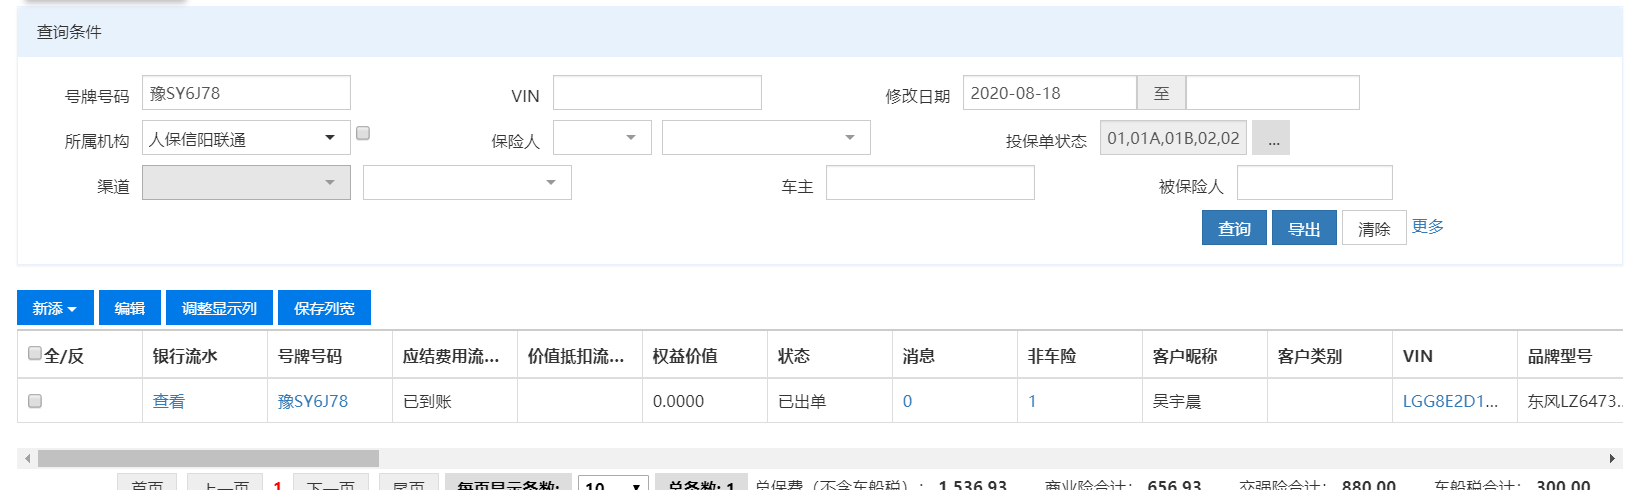Open the 查看 link in 银行流水 column
The height and width of the screenshot is (490, 1629).
click(x=169, y=401)
